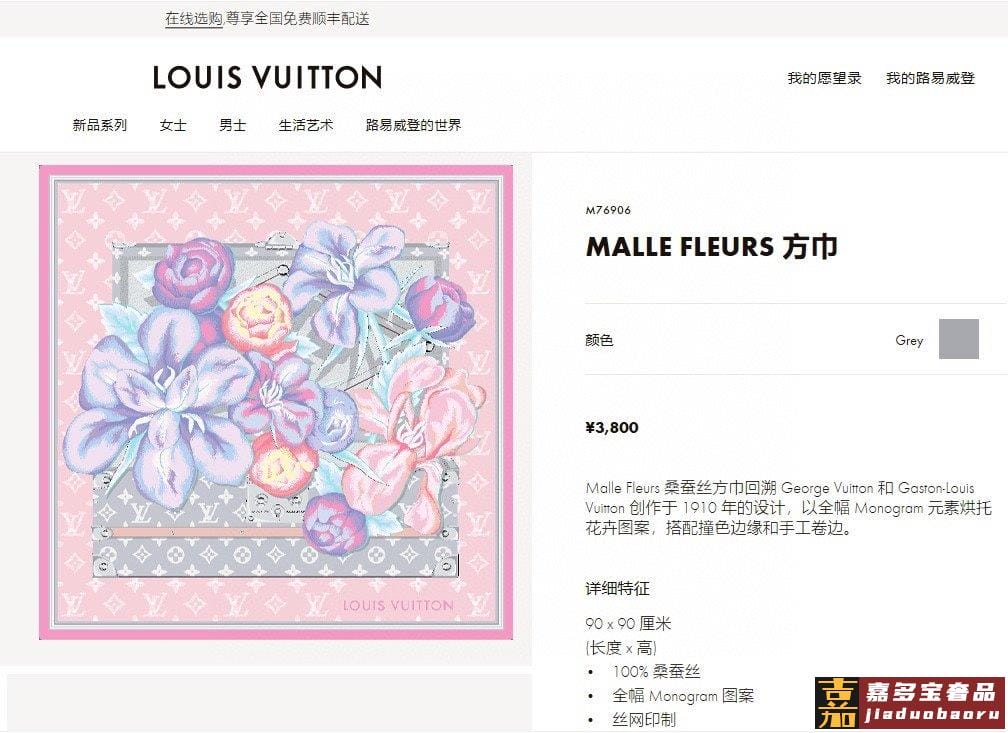Click the 100% 桑蚕丝 feature item
Screen dimensions: 1008x733
coord(656,672)
